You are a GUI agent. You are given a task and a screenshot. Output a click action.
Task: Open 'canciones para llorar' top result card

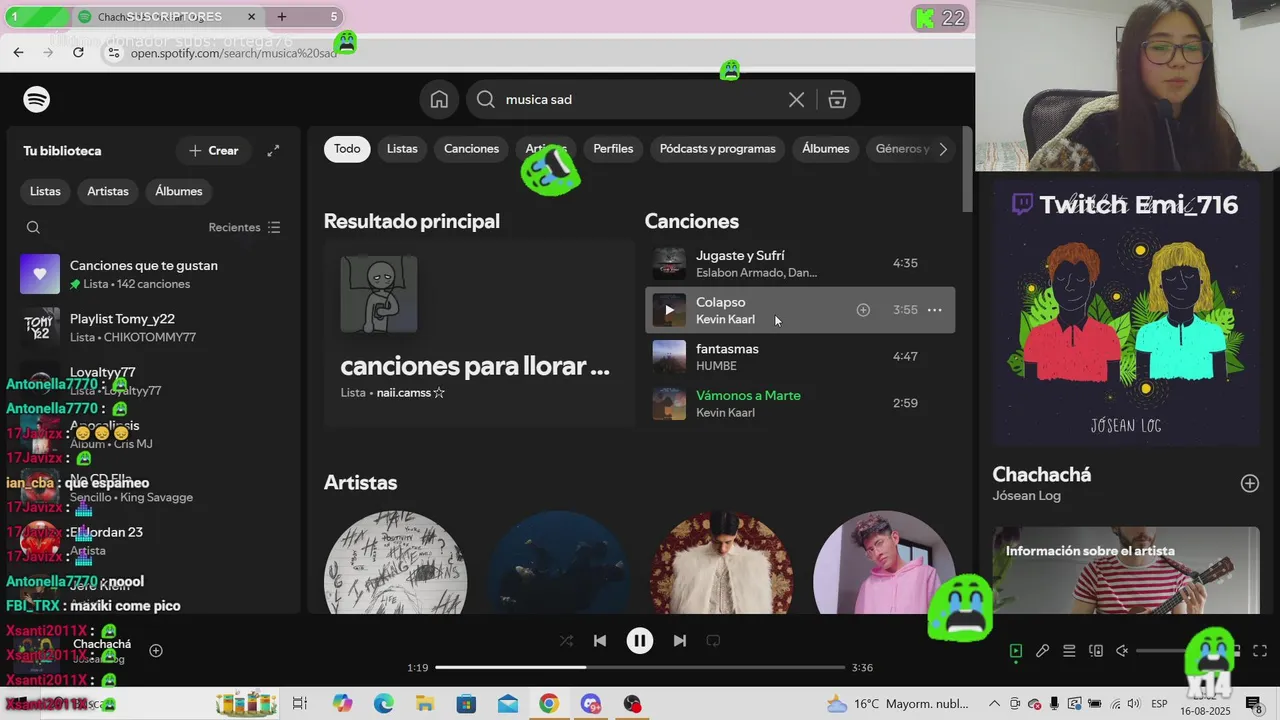pyautogui.click(x=479, y=333)
